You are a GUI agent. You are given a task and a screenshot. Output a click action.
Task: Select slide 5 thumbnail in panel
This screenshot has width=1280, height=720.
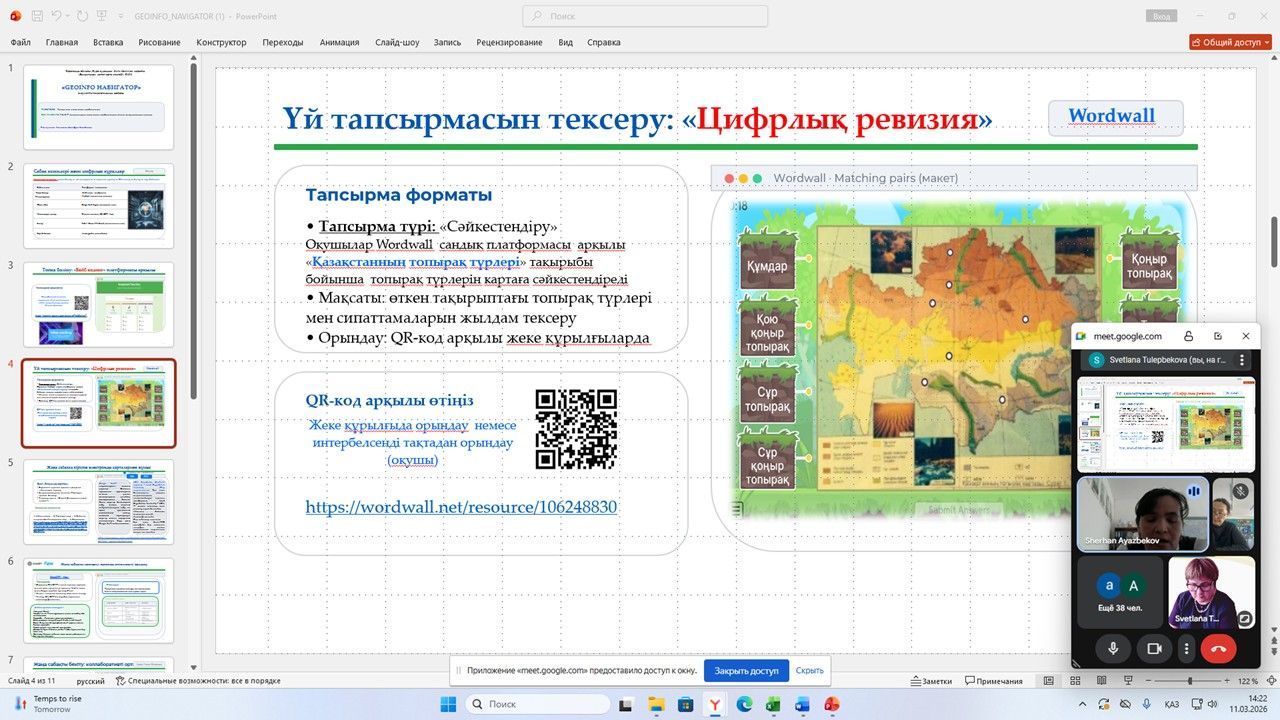99,501
